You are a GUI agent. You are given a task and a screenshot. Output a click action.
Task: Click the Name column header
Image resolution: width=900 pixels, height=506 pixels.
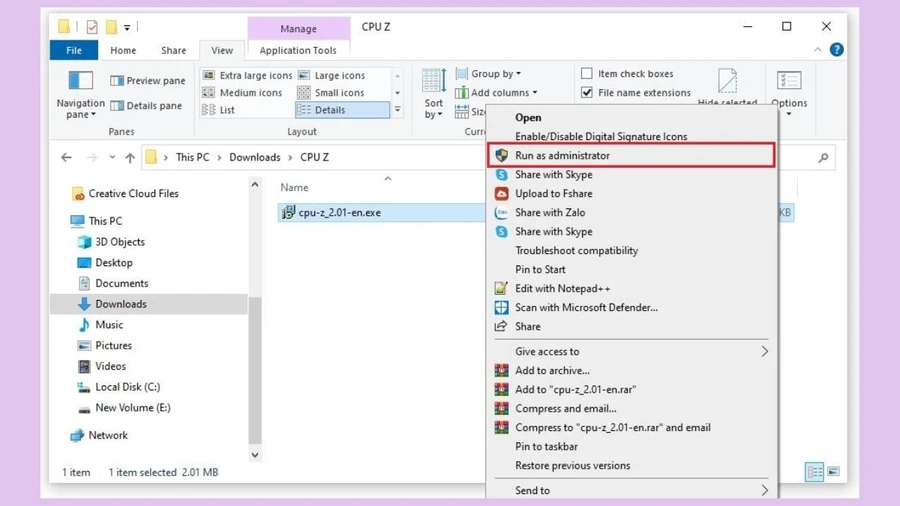[294, 188]
